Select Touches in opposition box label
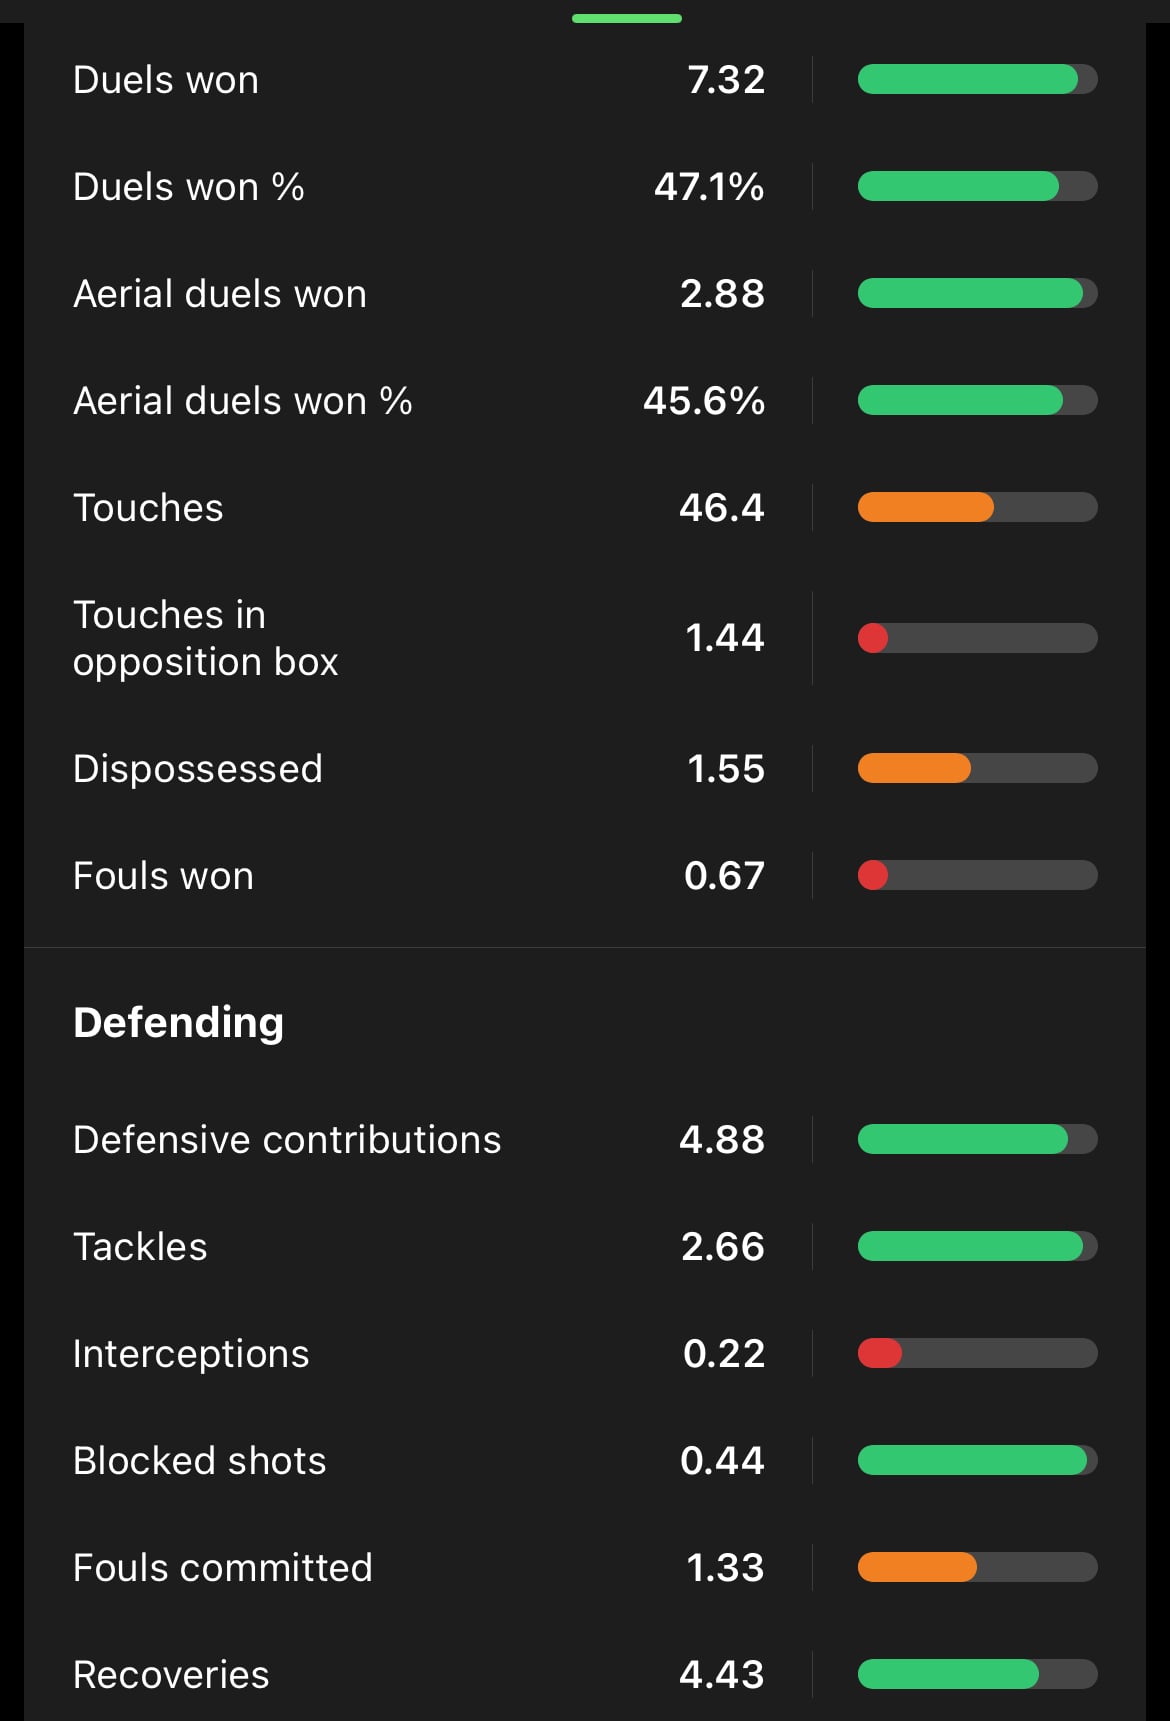 pyautogui.click(x=205, y=638)
